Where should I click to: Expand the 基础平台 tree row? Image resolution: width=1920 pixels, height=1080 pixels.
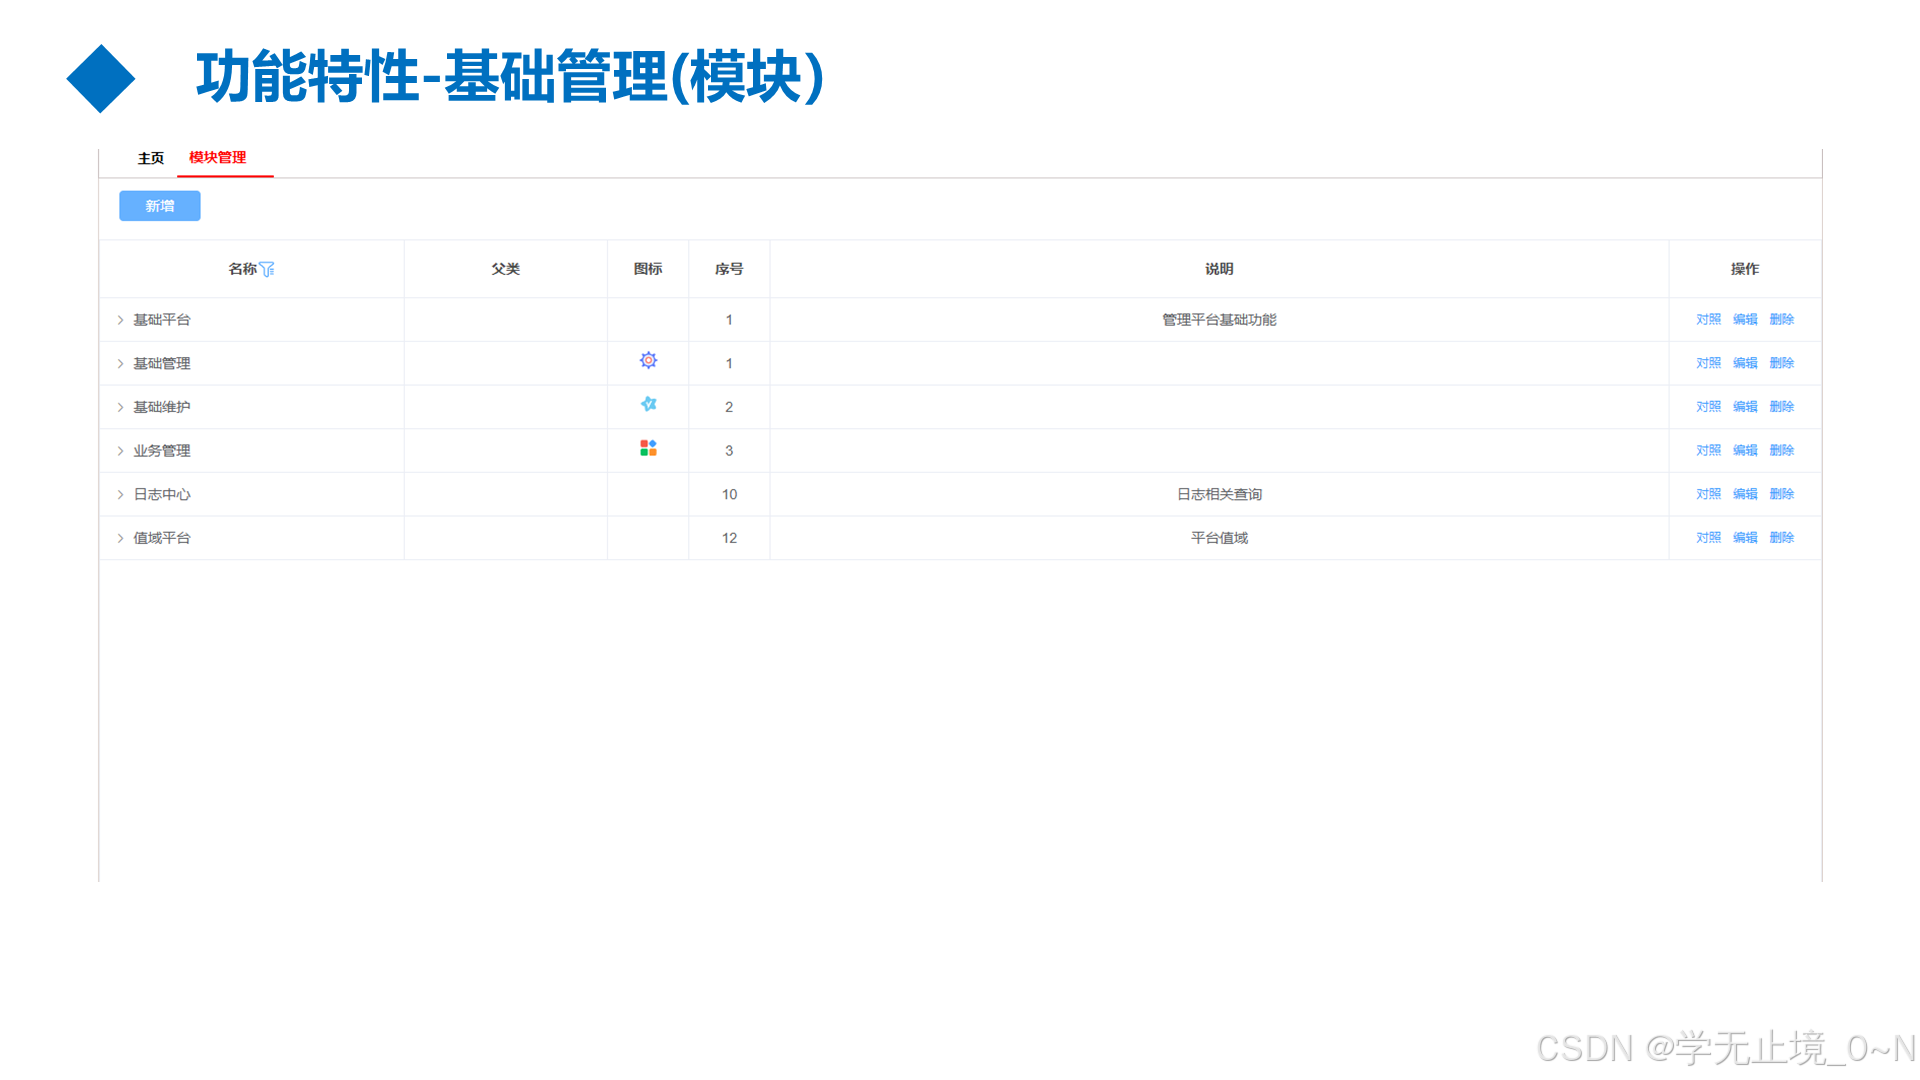119,319
